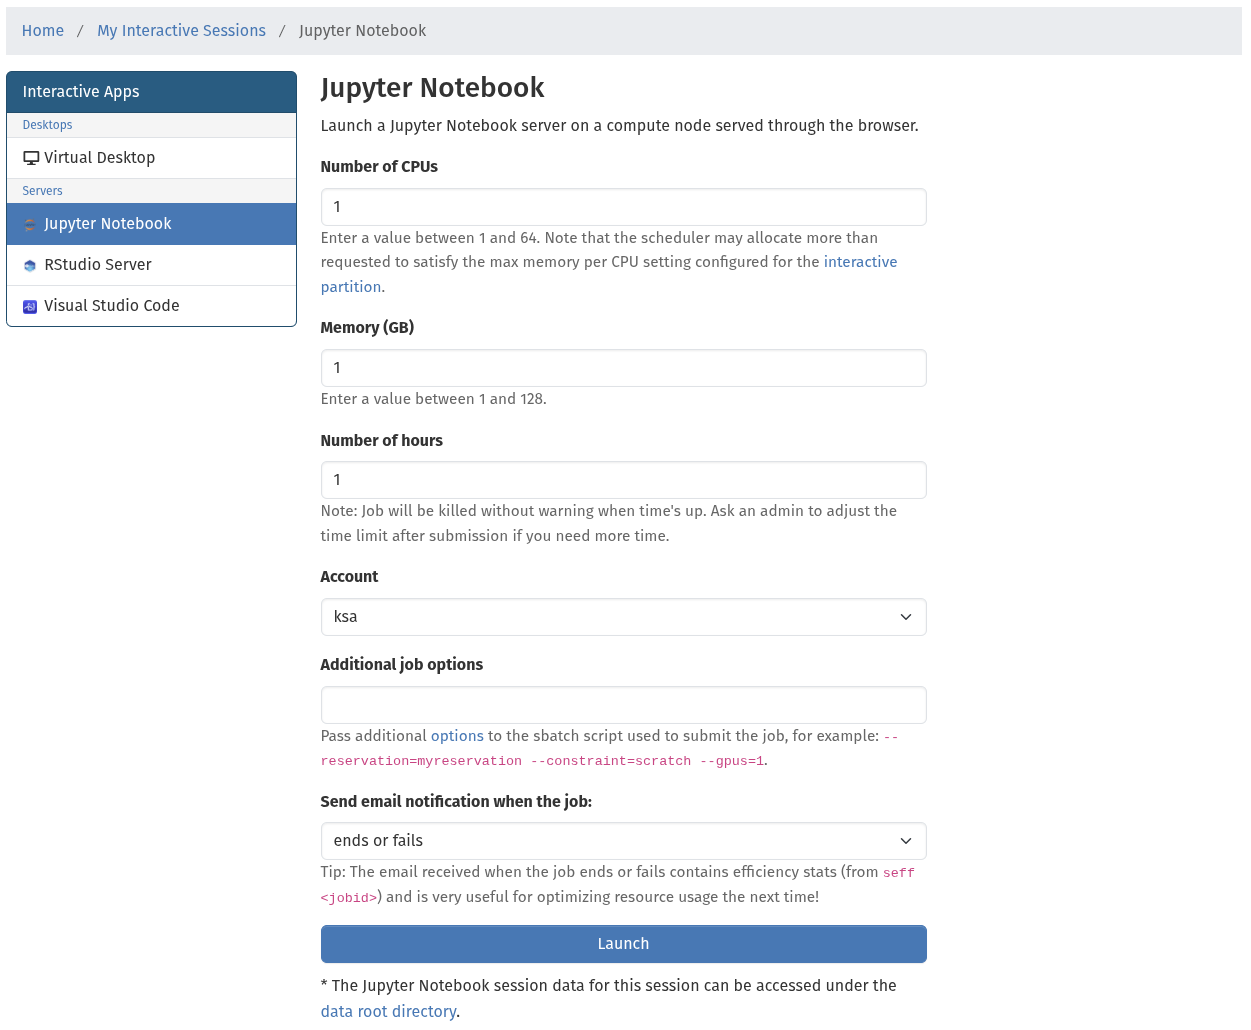Click the Visual Studio Code icon
The height and width of the screenshot is (1030, 1251).
[30, 307]
